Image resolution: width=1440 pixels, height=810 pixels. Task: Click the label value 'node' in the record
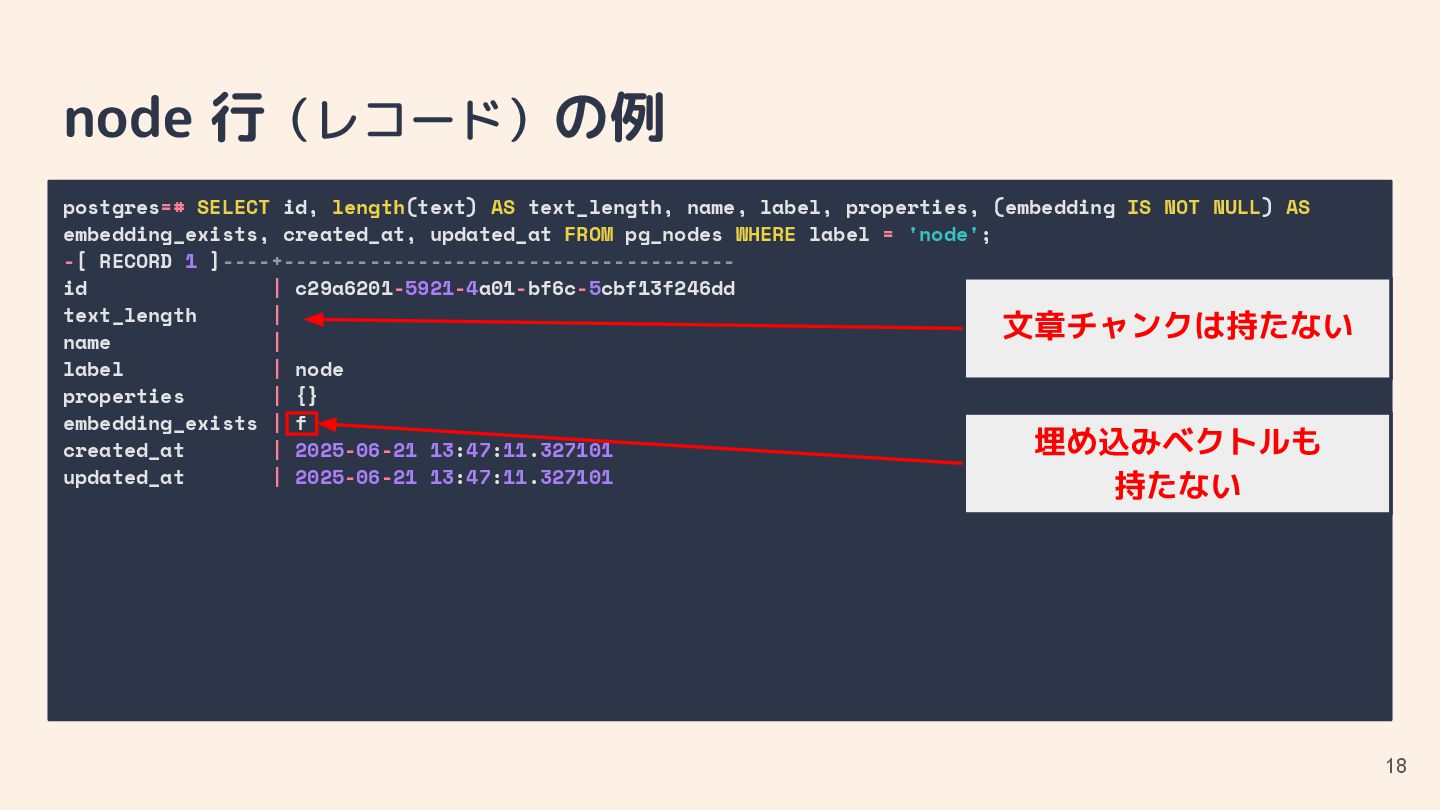319,369
